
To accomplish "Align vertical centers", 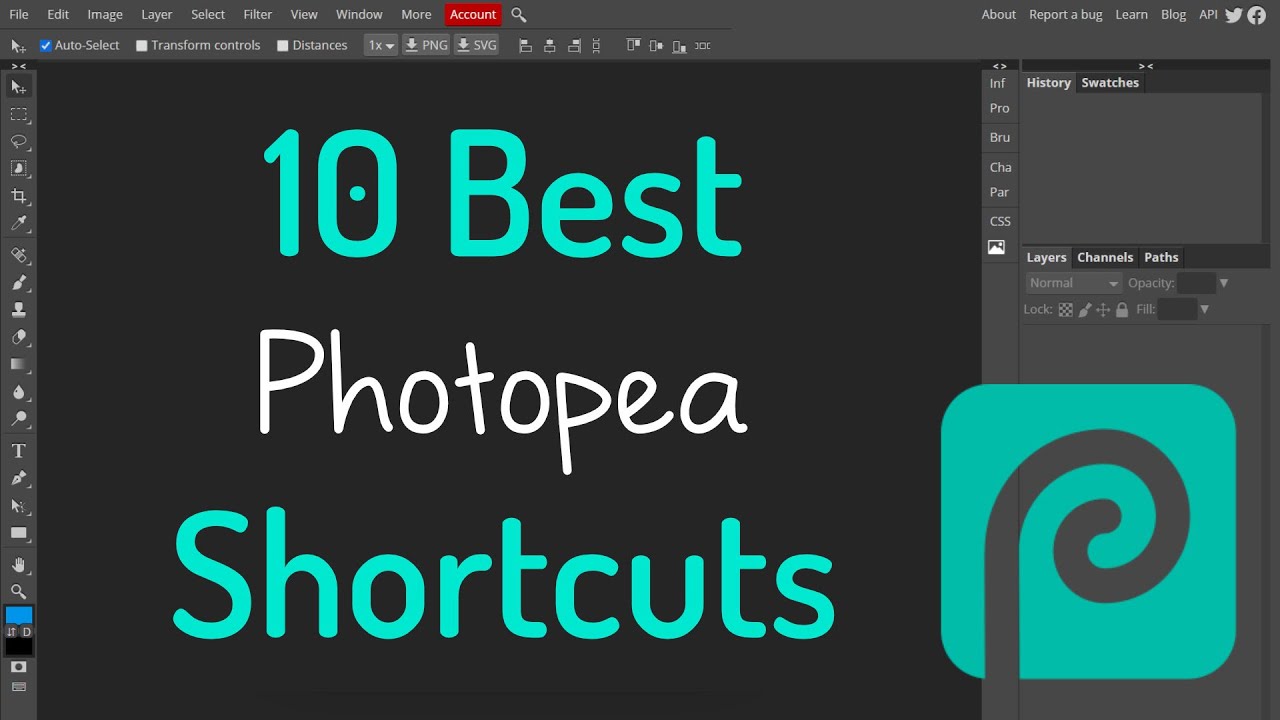I will pyautogui.click(x=656, y=45).
